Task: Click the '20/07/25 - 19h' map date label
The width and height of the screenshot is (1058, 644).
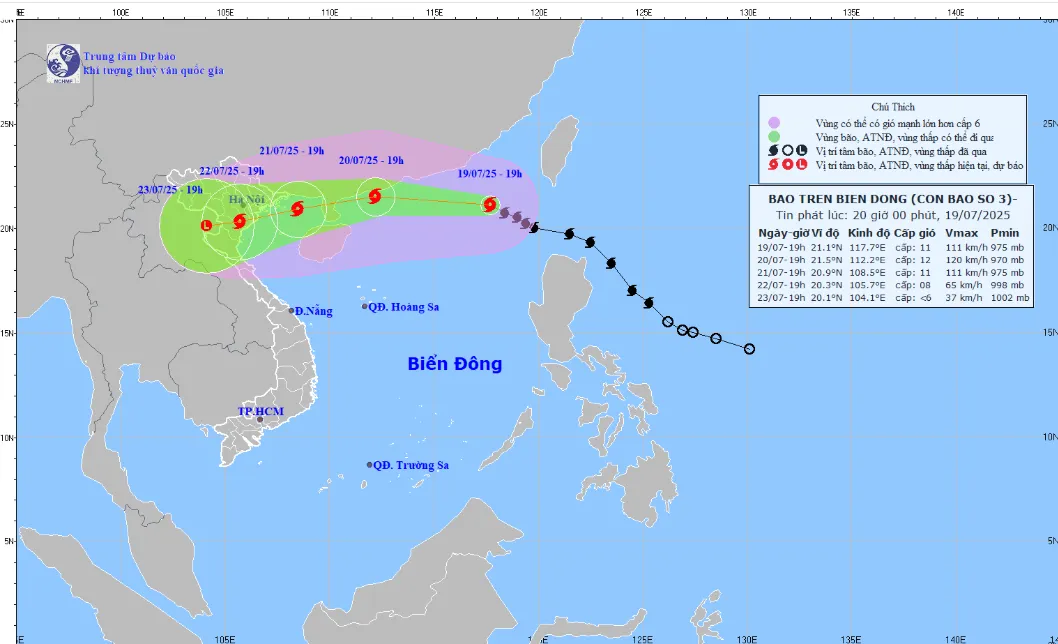Action: [371, 161]
